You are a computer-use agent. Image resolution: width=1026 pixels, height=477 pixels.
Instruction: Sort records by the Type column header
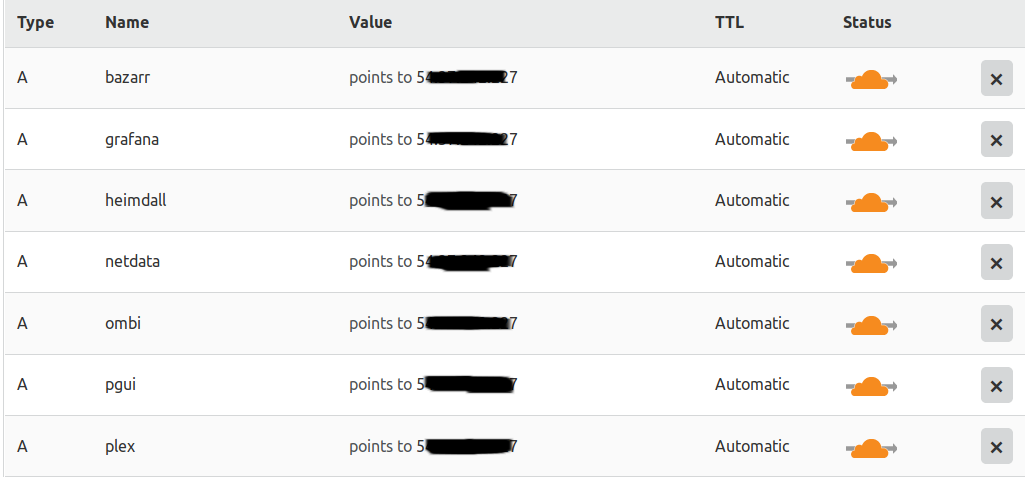click(x=35, y=23)
